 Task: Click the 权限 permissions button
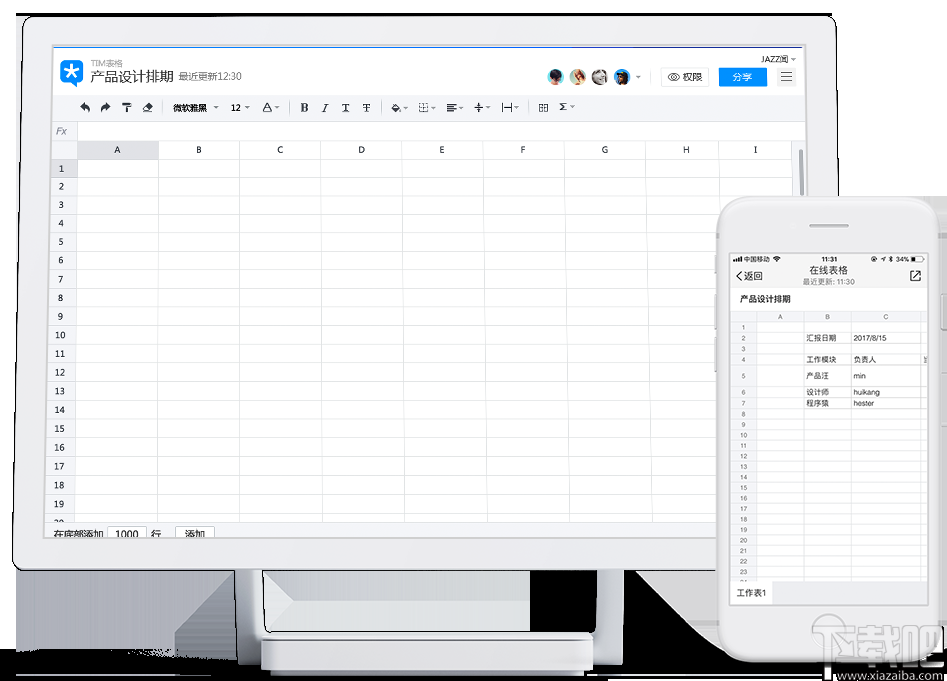click(x=685, y=77)
